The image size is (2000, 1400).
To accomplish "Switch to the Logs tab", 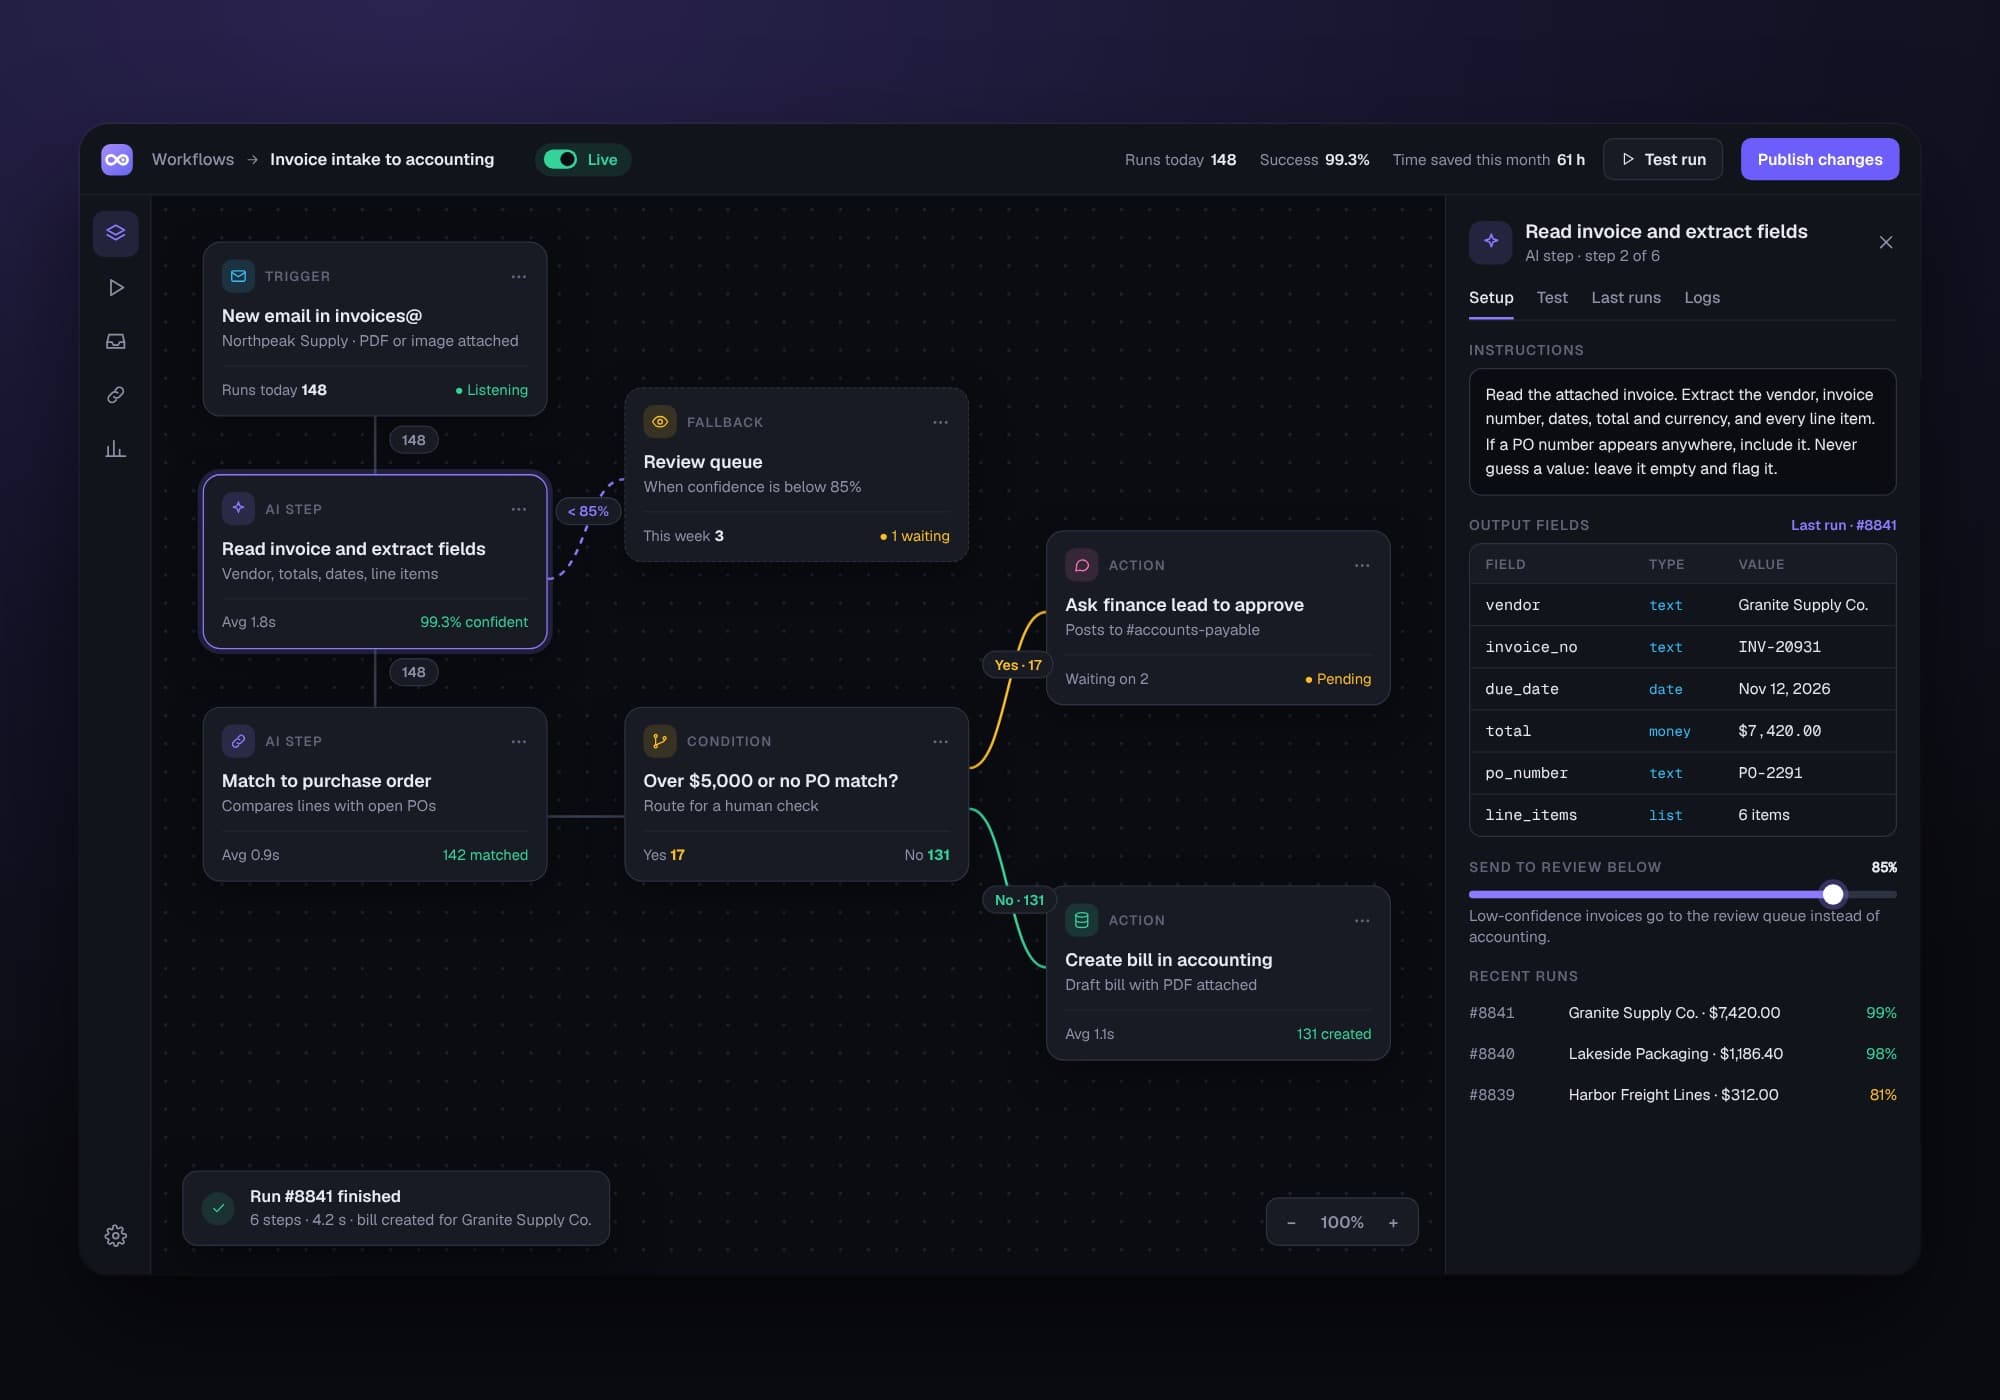I will 1702,298.
